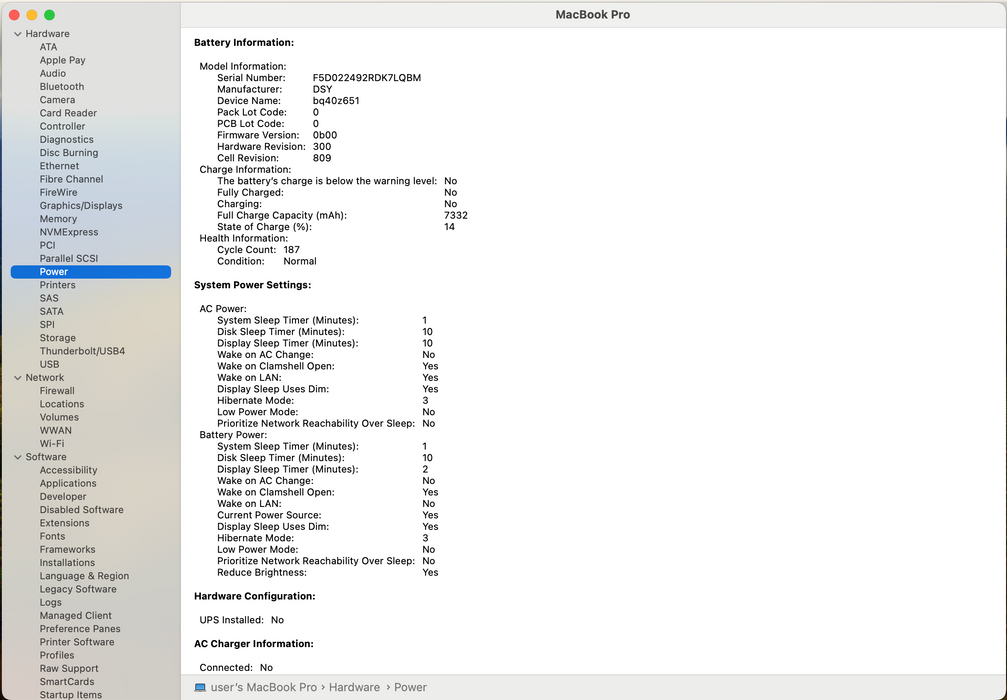The image size is (1007, 700).
Task: Open Diagnostics in the sidebar
Action: [x=66, y=139]
